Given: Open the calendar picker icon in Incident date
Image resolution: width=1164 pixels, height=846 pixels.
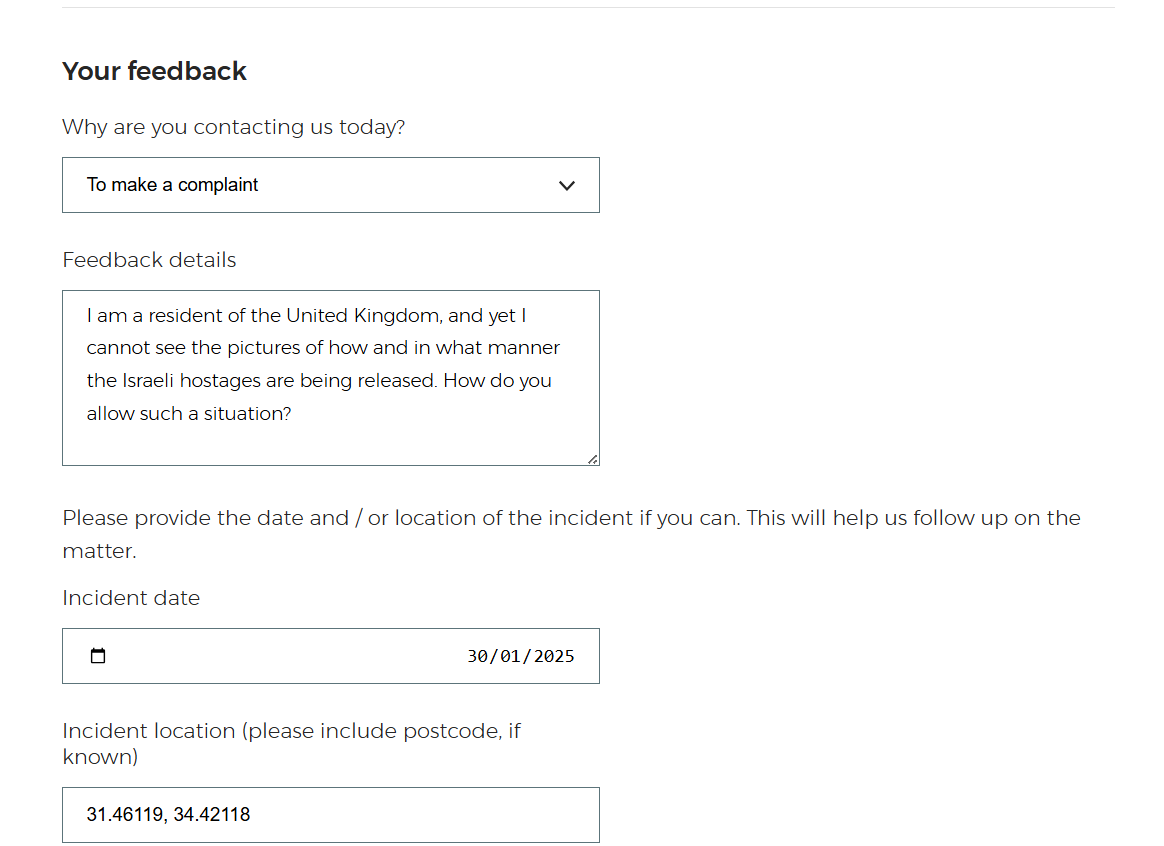Looking at the screenshot, I should [98, 656].
